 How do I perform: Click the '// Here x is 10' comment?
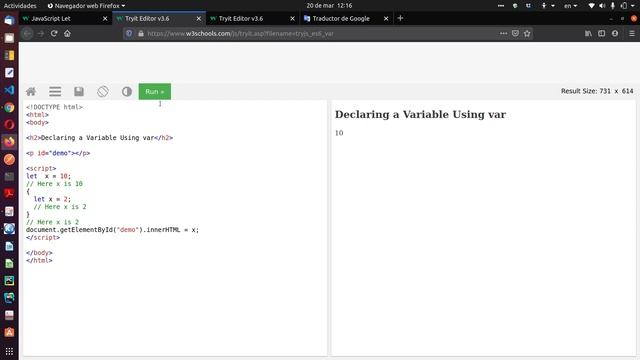point(54,184)
